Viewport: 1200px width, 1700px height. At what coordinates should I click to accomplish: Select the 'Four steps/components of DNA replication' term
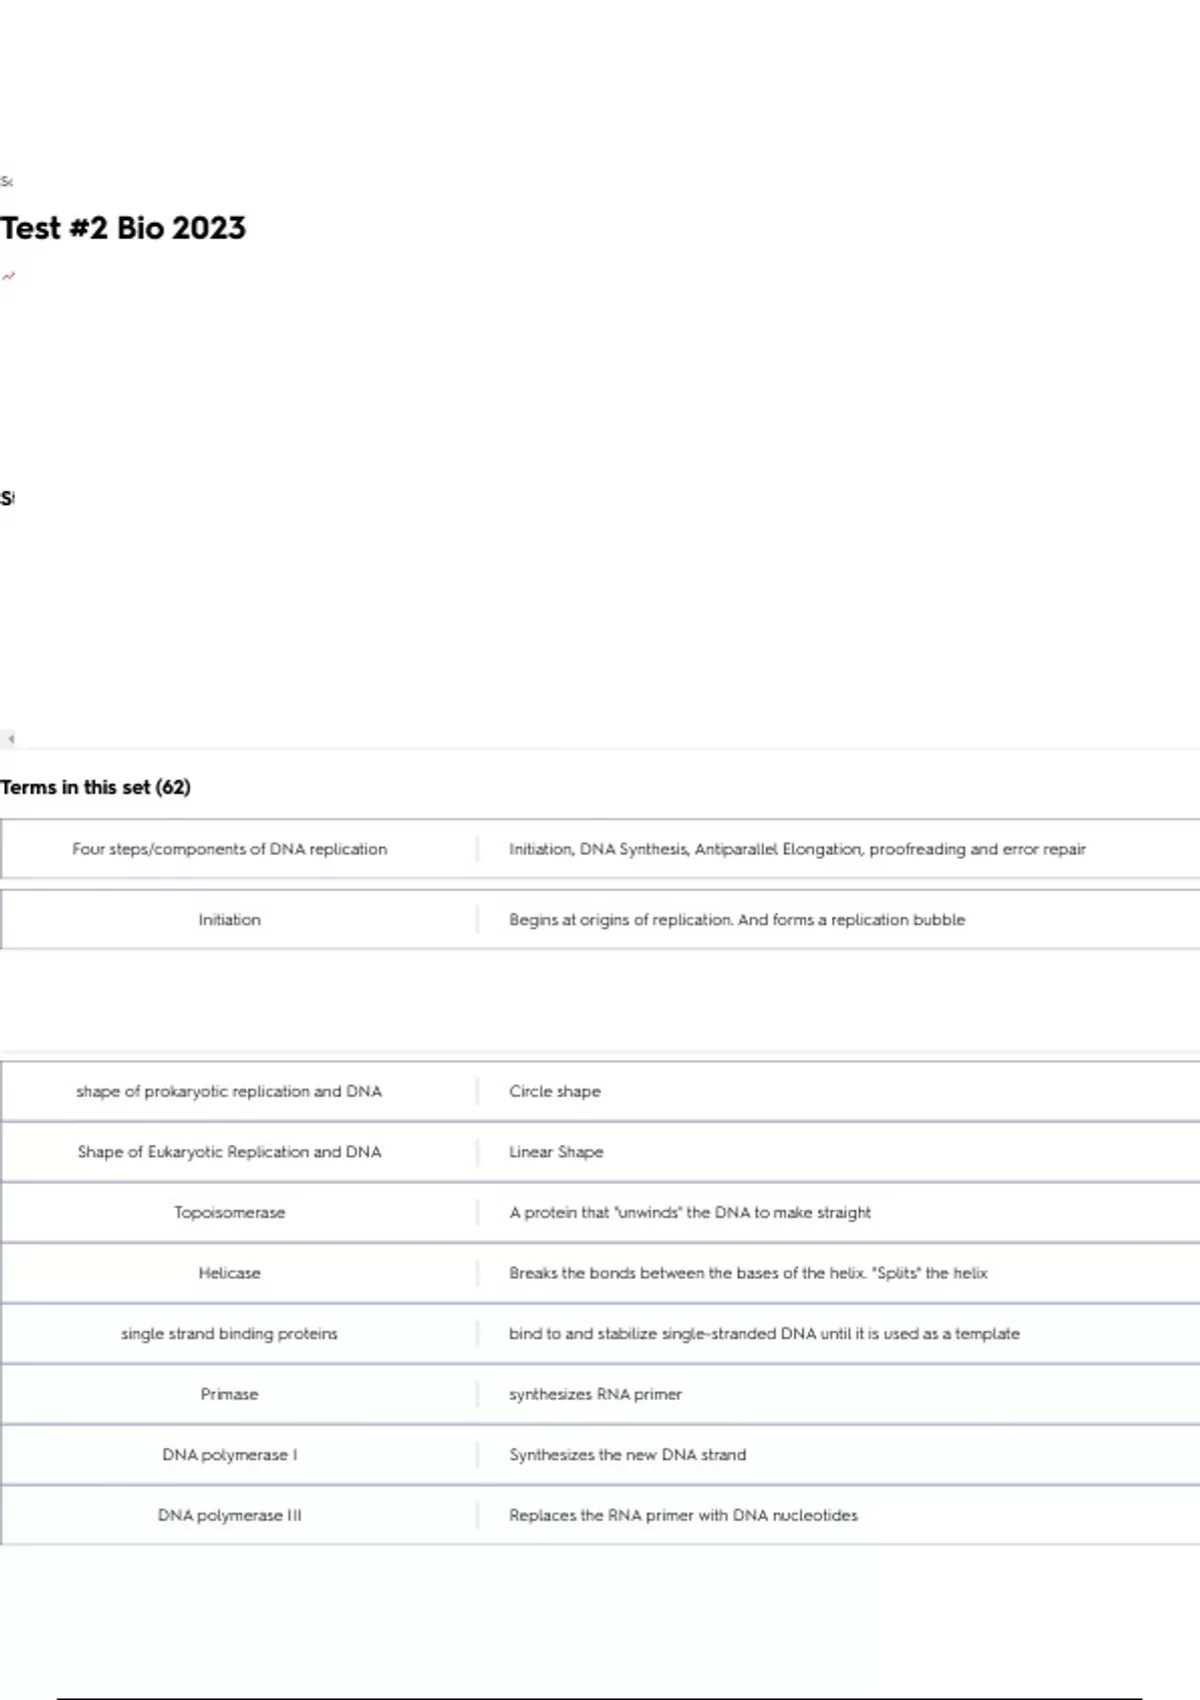point(229,849)
